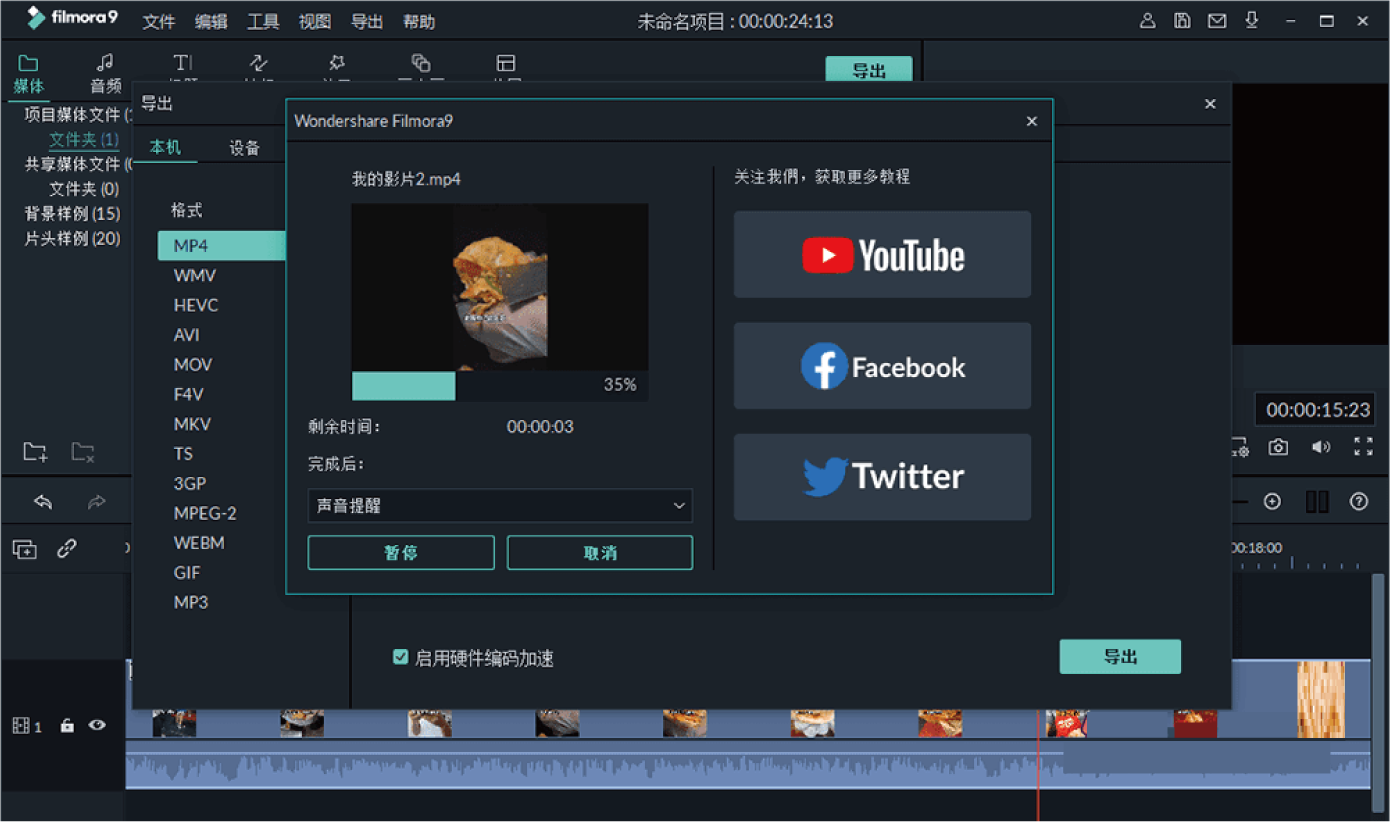
Task: Open the 文件 menu
Action: click(x=158, y=22)
